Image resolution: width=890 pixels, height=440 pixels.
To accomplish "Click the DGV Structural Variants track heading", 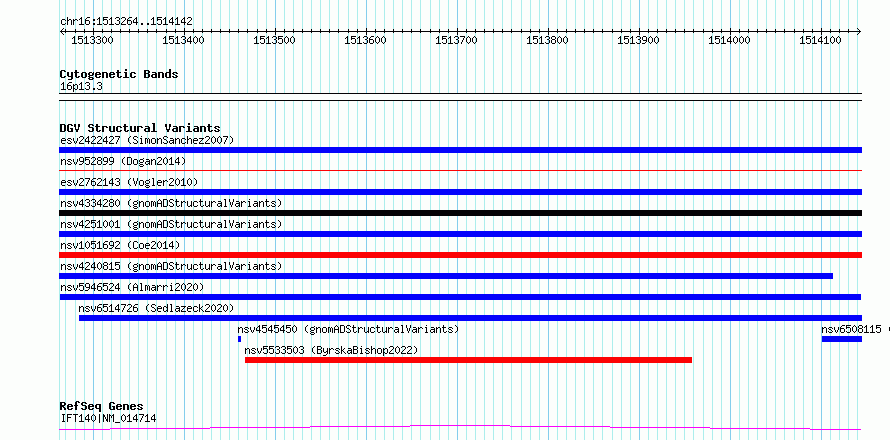I will 140,128.
